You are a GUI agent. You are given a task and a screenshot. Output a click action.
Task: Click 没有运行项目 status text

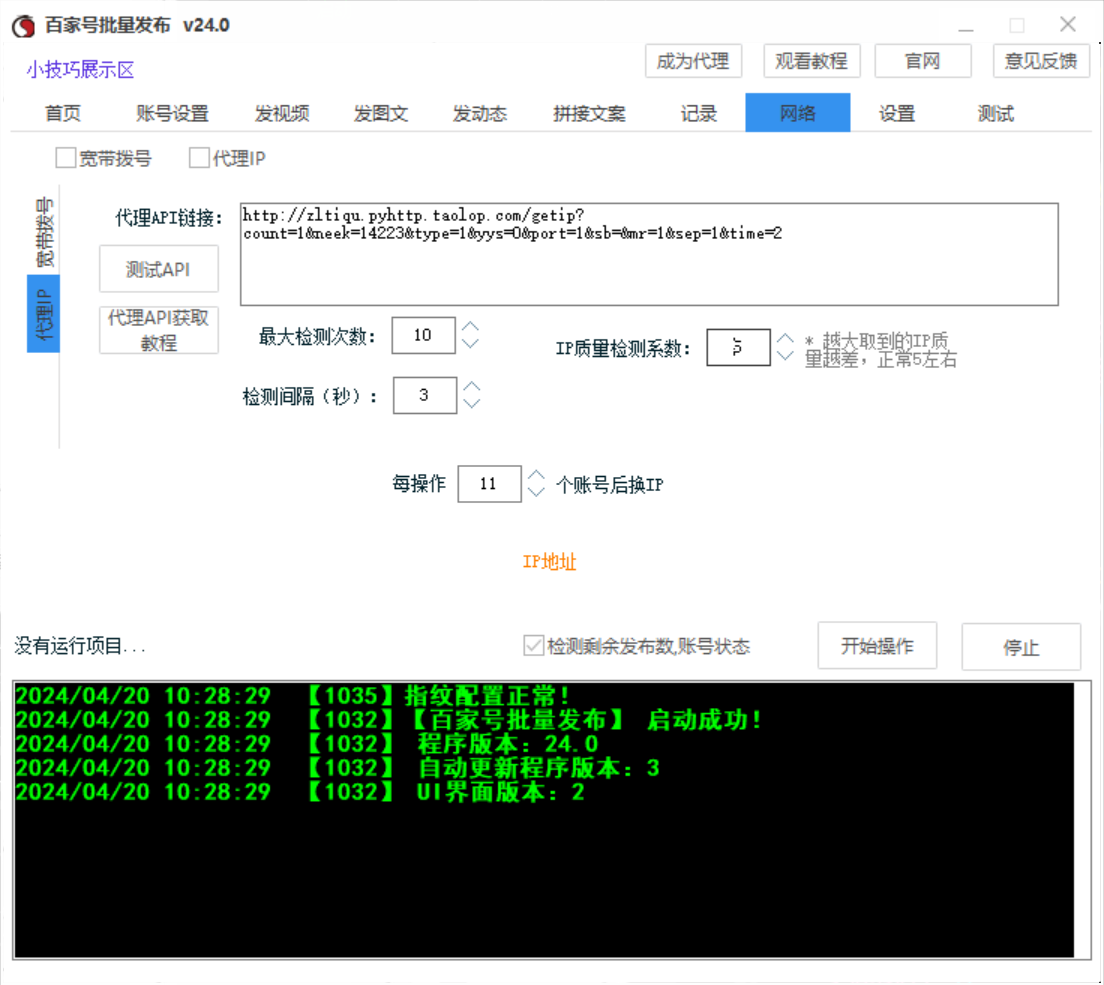point(80,646)
